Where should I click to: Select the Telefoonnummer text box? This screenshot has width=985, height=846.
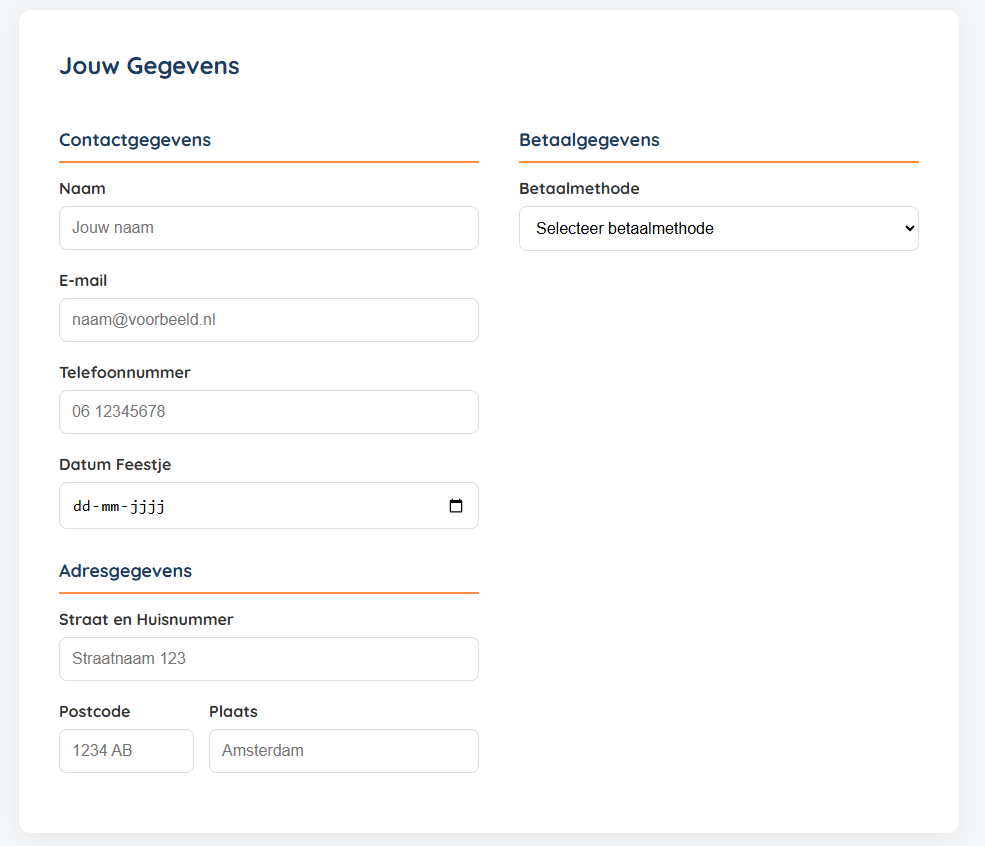268,412
